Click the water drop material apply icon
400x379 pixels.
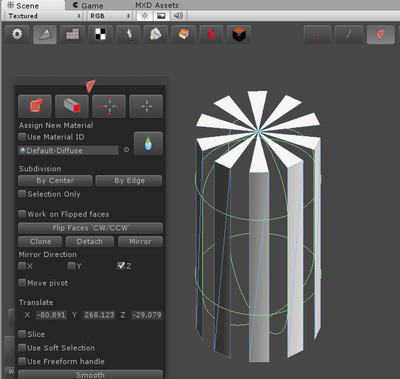[148, 143]
